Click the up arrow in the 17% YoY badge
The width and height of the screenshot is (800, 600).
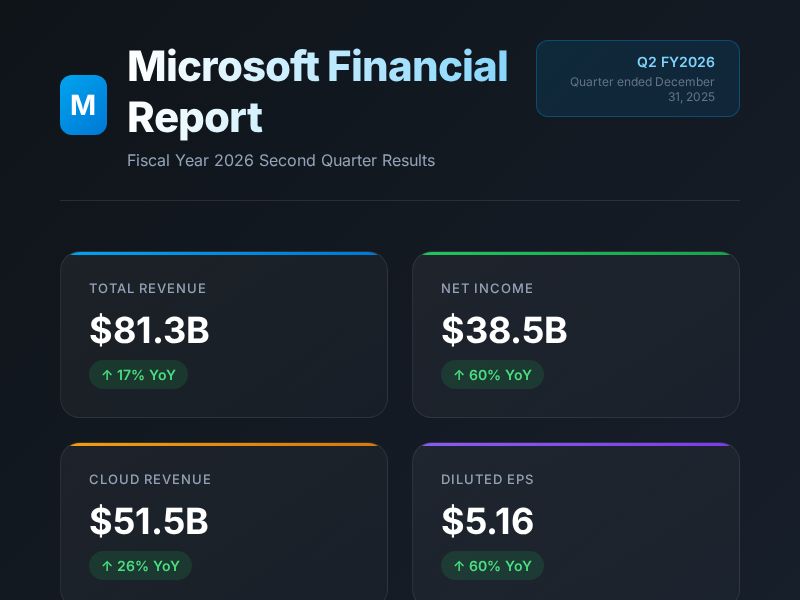click(x=106, y=375)
